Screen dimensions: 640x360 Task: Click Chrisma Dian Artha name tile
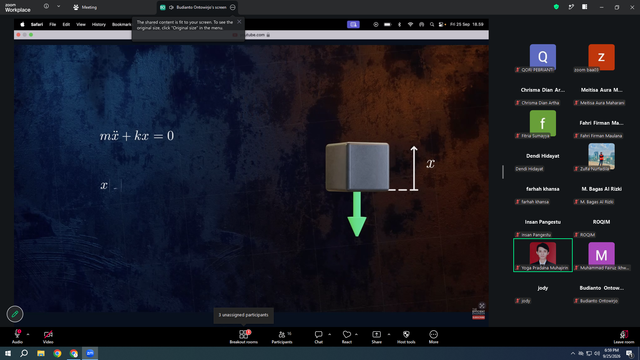pos(542,91)
